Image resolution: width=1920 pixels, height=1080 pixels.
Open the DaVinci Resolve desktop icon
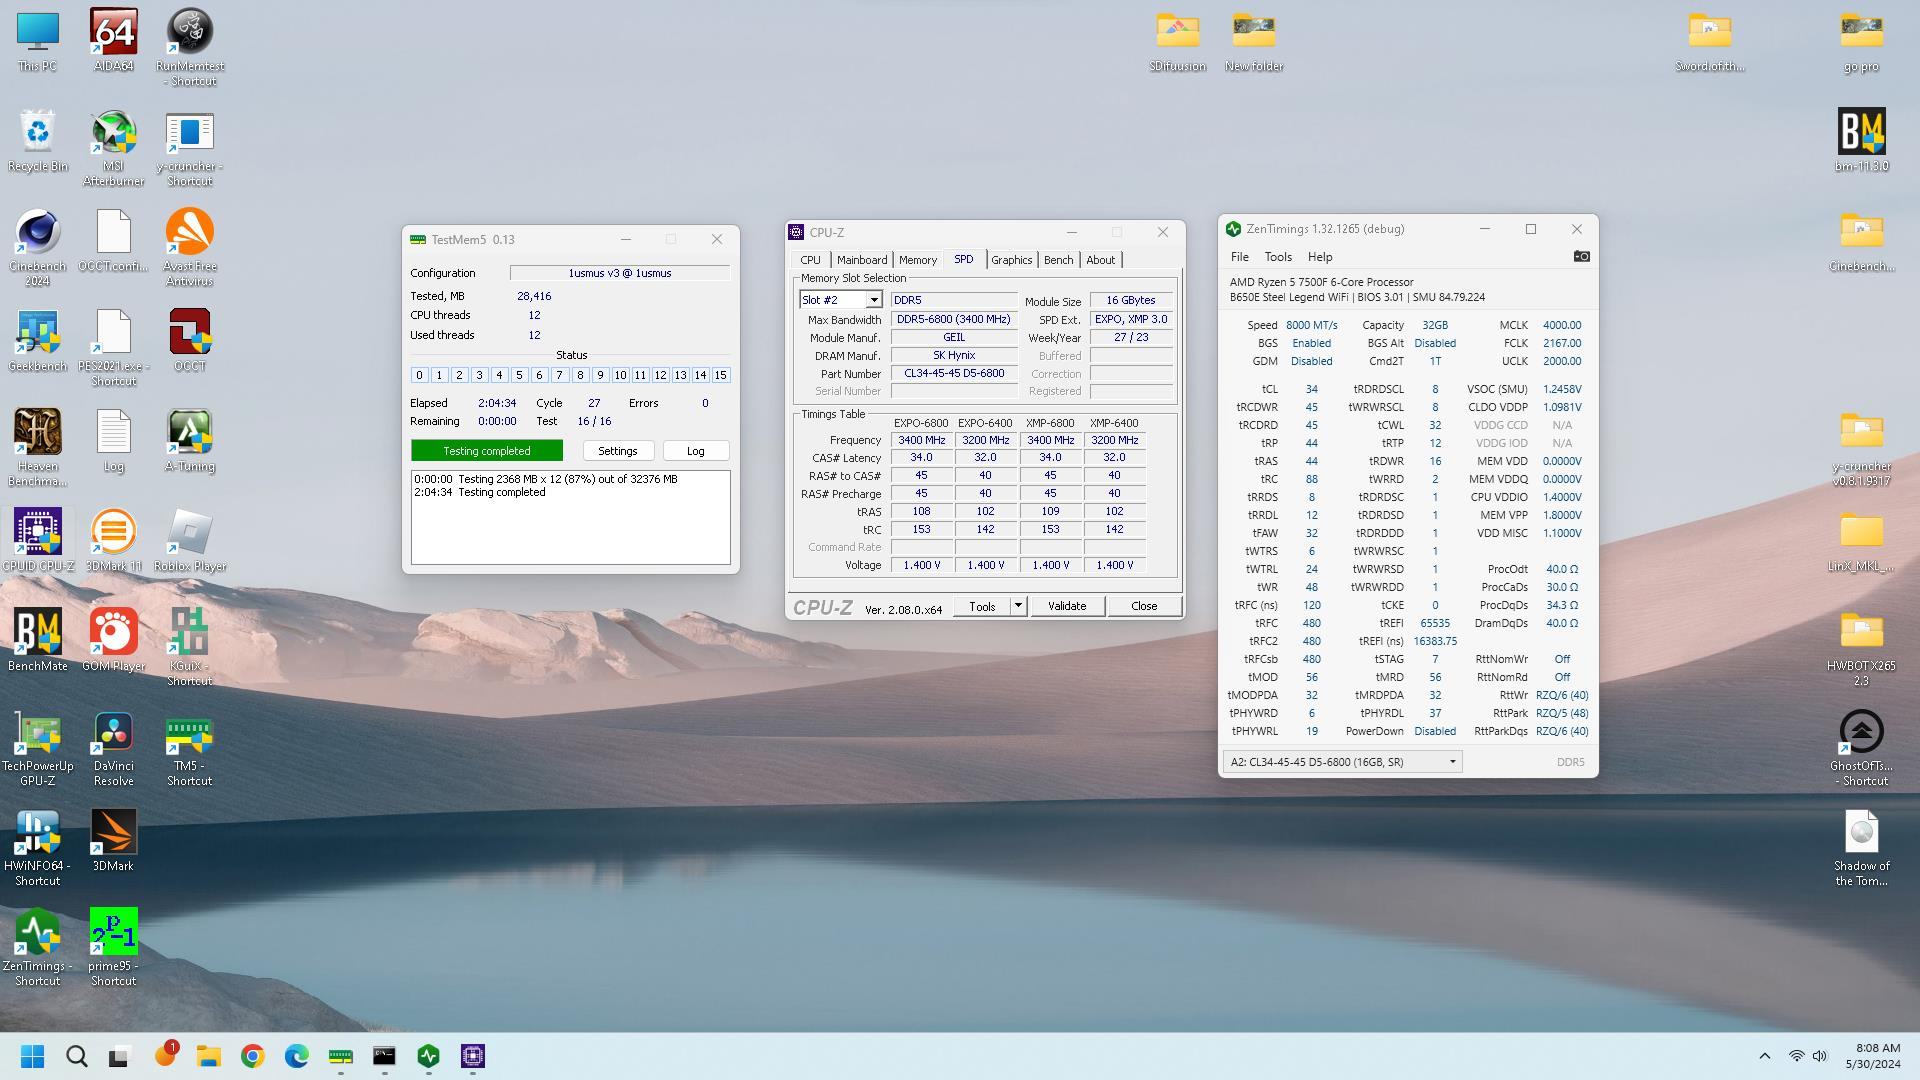pyautogui.click(x=113, y=733)
